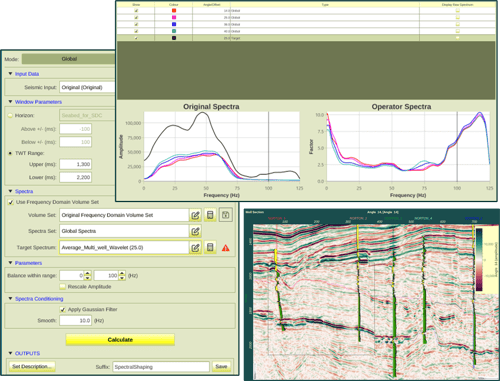Click the Type column header

click(325, 5)
